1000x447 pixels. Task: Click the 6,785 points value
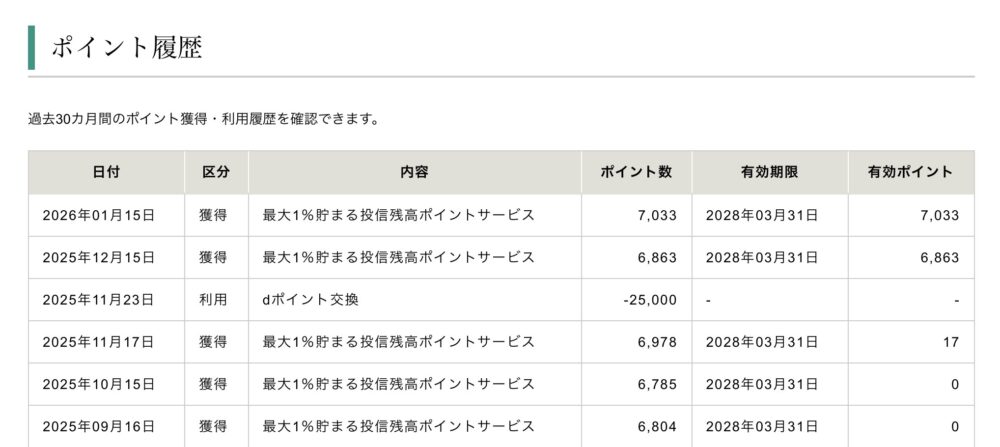click(657, 384)
